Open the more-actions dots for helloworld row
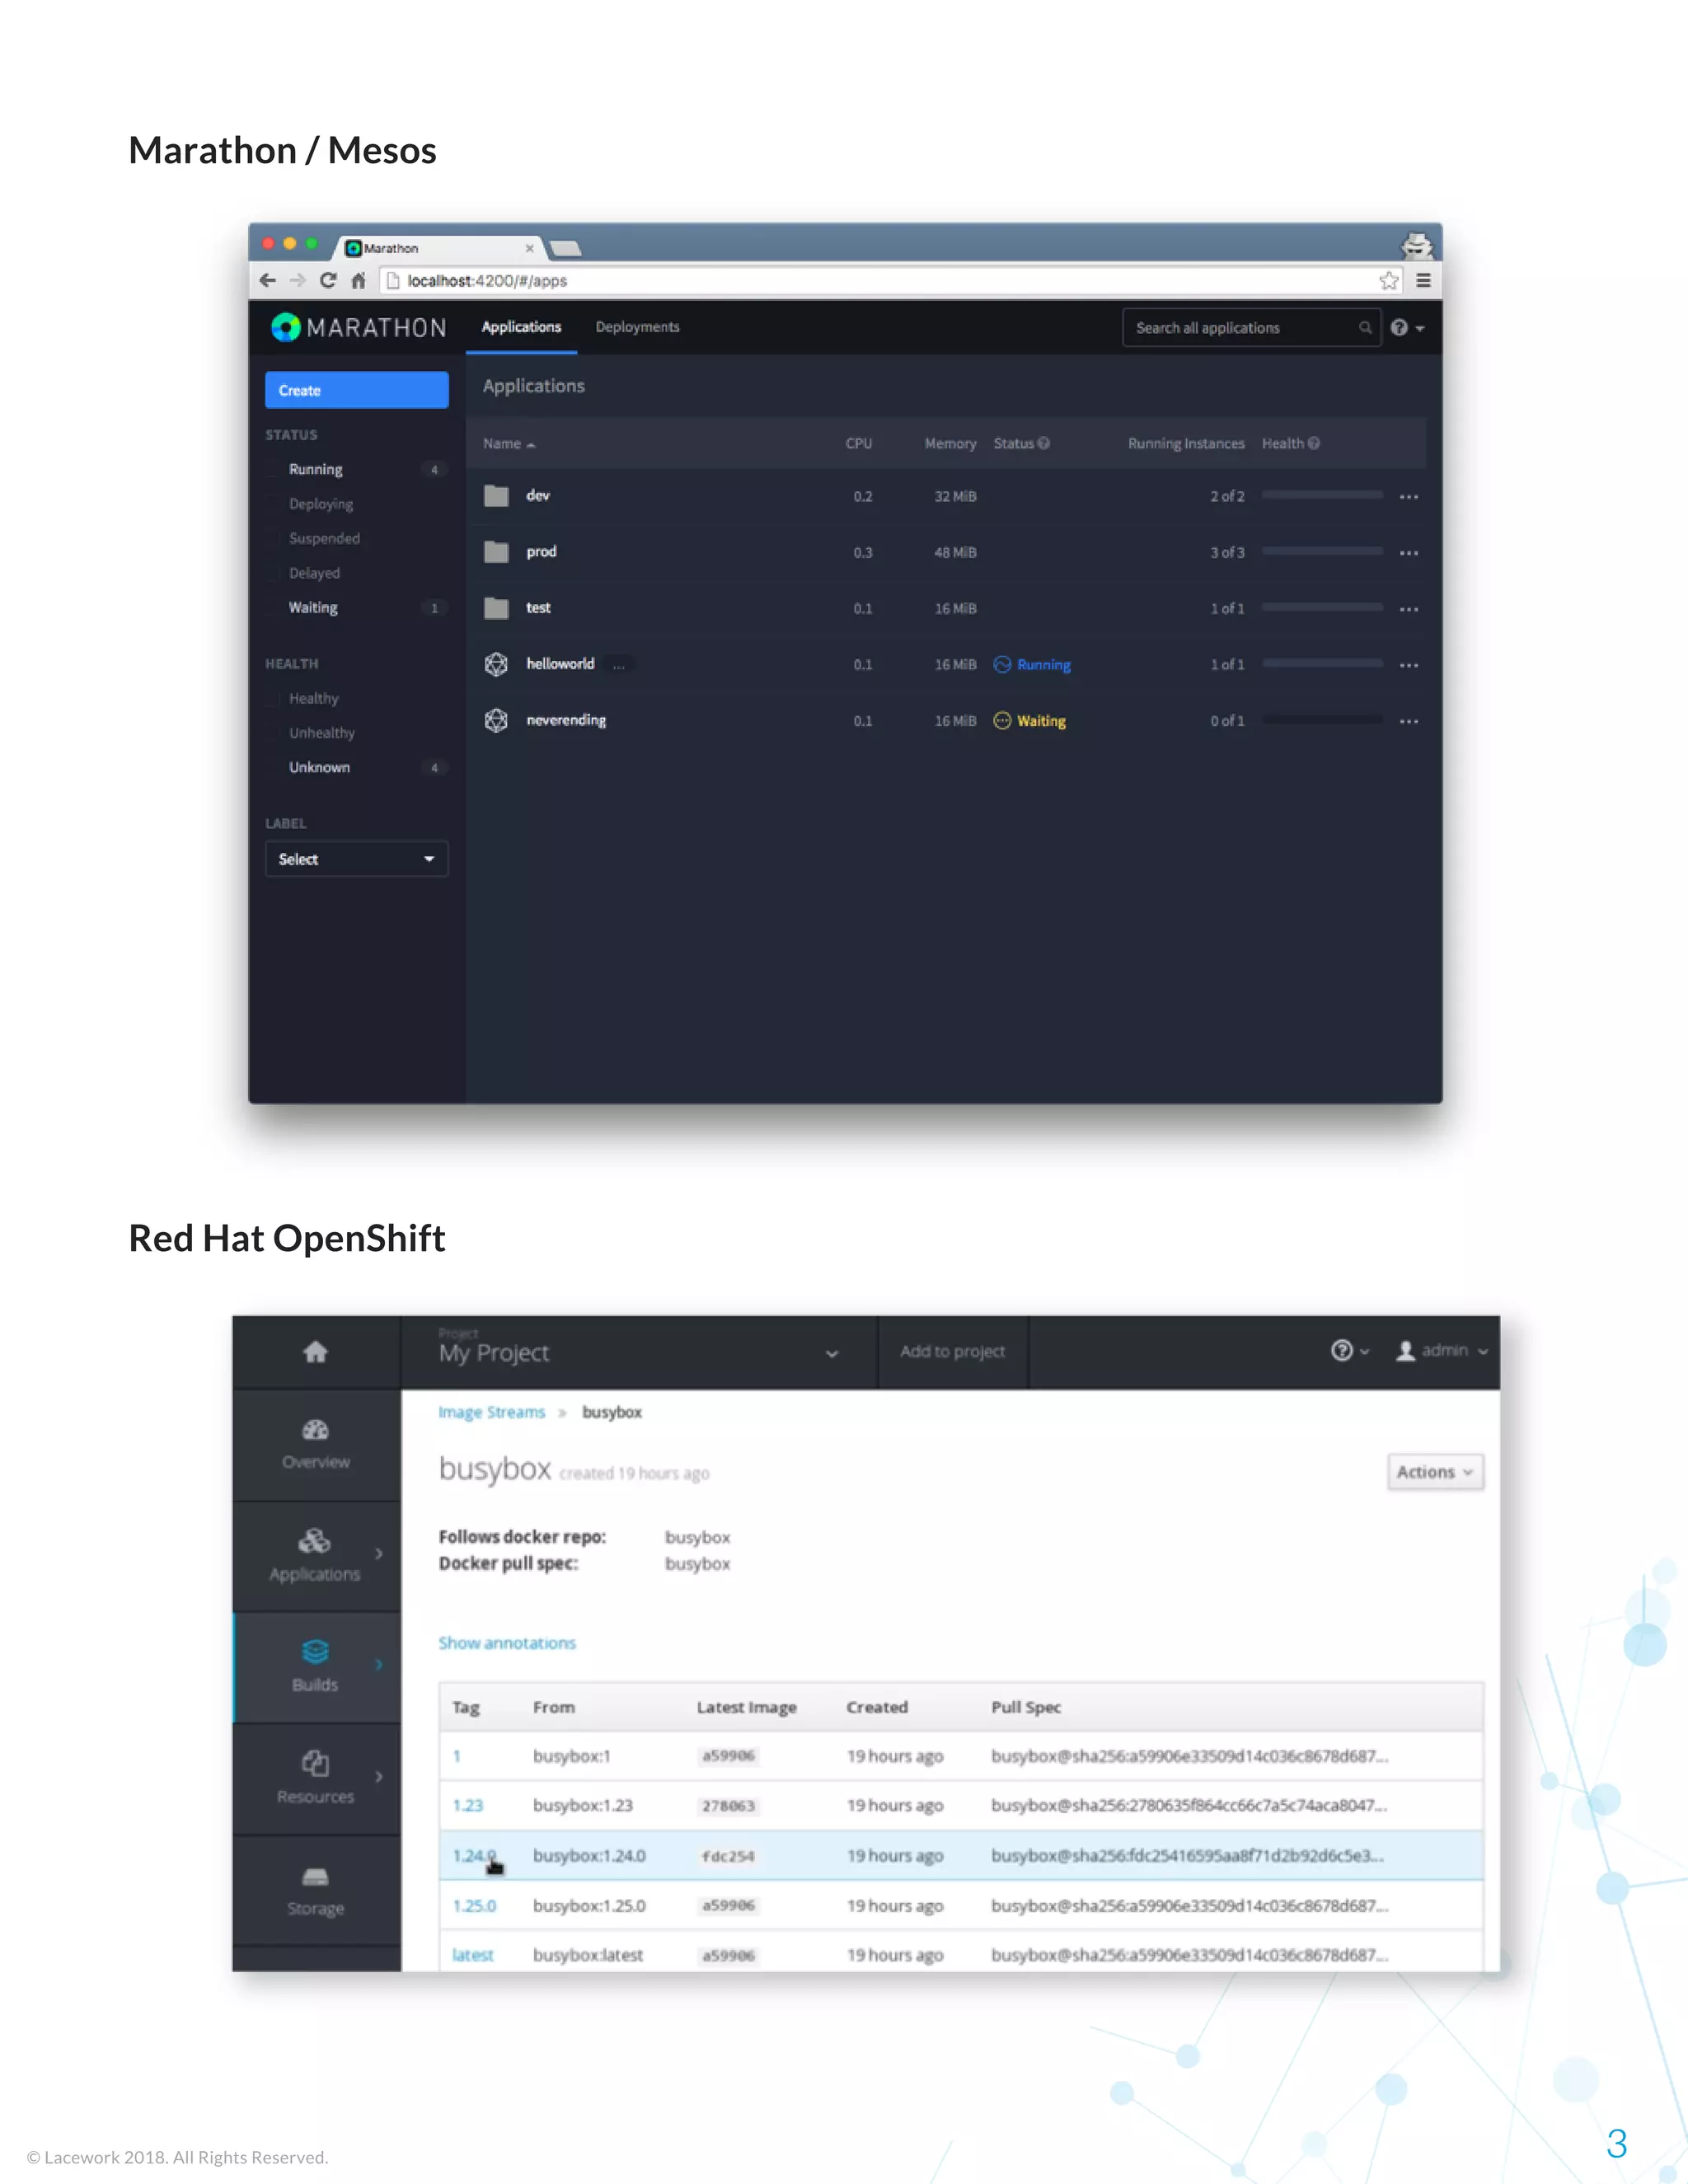The width and height of the screenshot is (1688, 2184). coord(1409,665)
